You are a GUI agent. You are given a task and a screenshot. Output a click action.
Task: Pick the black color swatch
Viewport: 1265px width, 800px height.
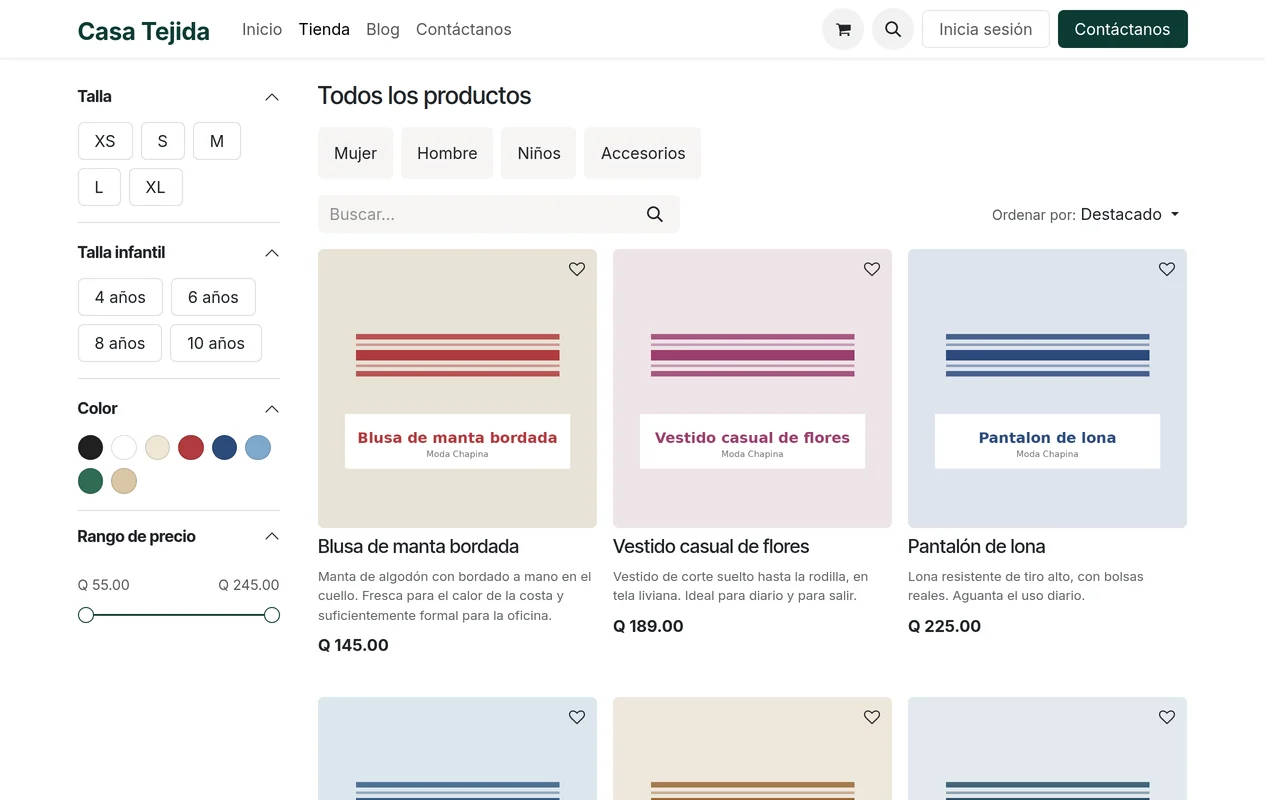91,447
